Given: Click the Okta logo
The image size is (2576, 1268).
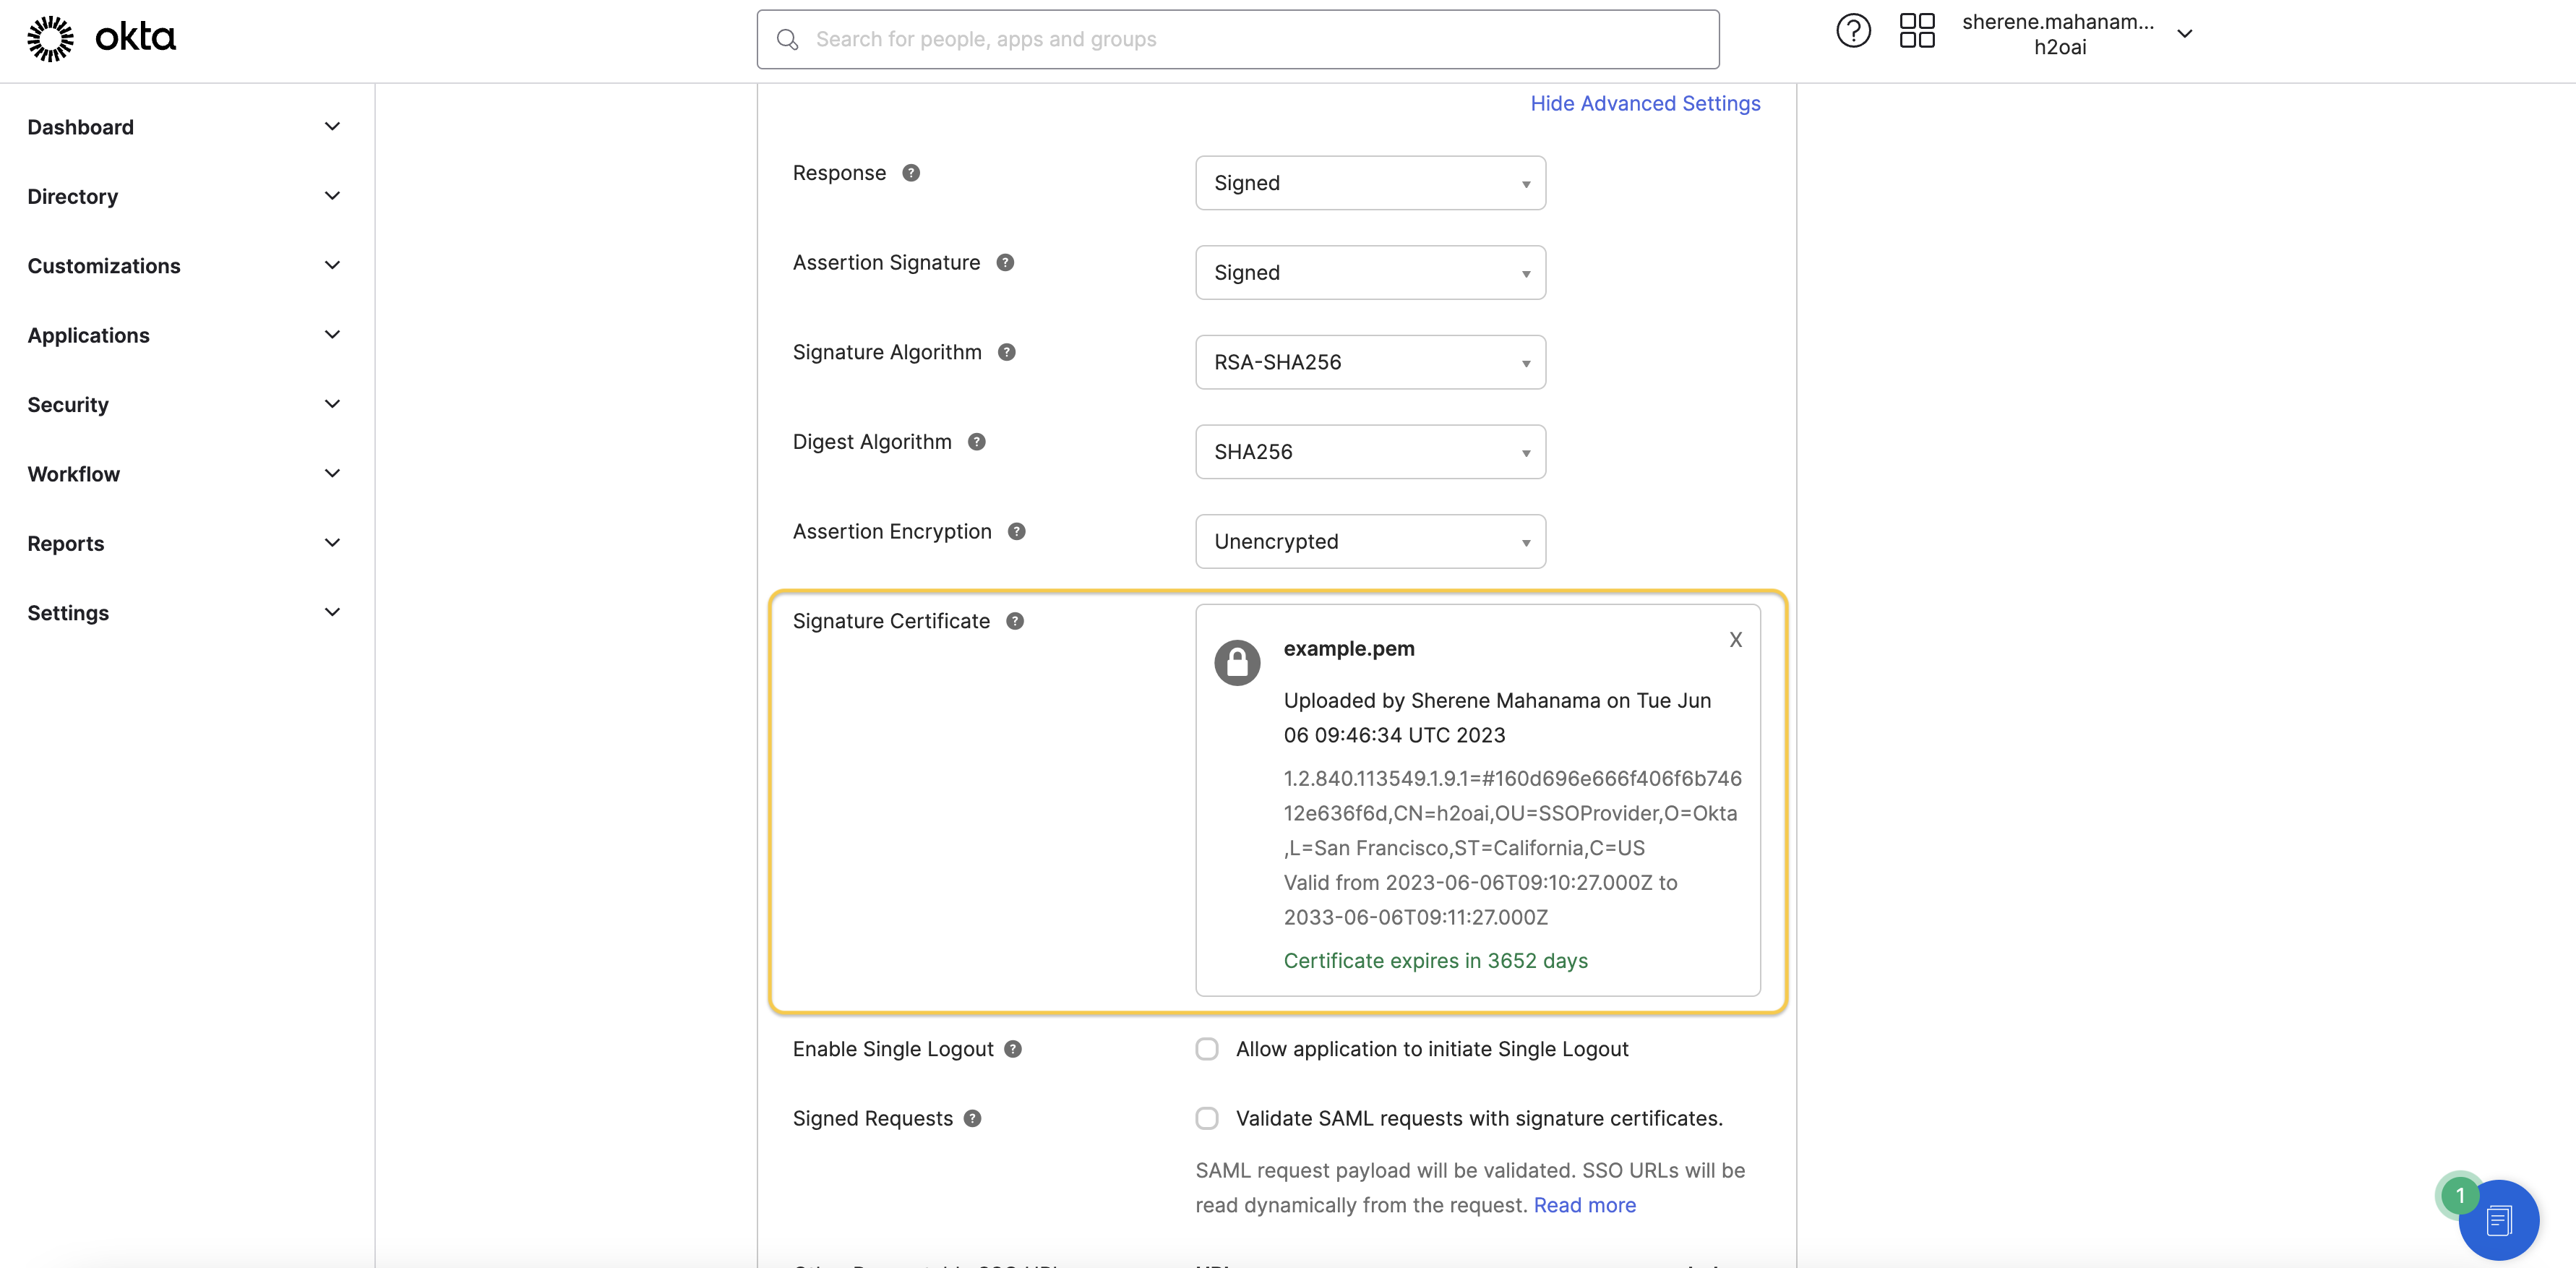Looking at the screenshot, I should click(101, 39).
